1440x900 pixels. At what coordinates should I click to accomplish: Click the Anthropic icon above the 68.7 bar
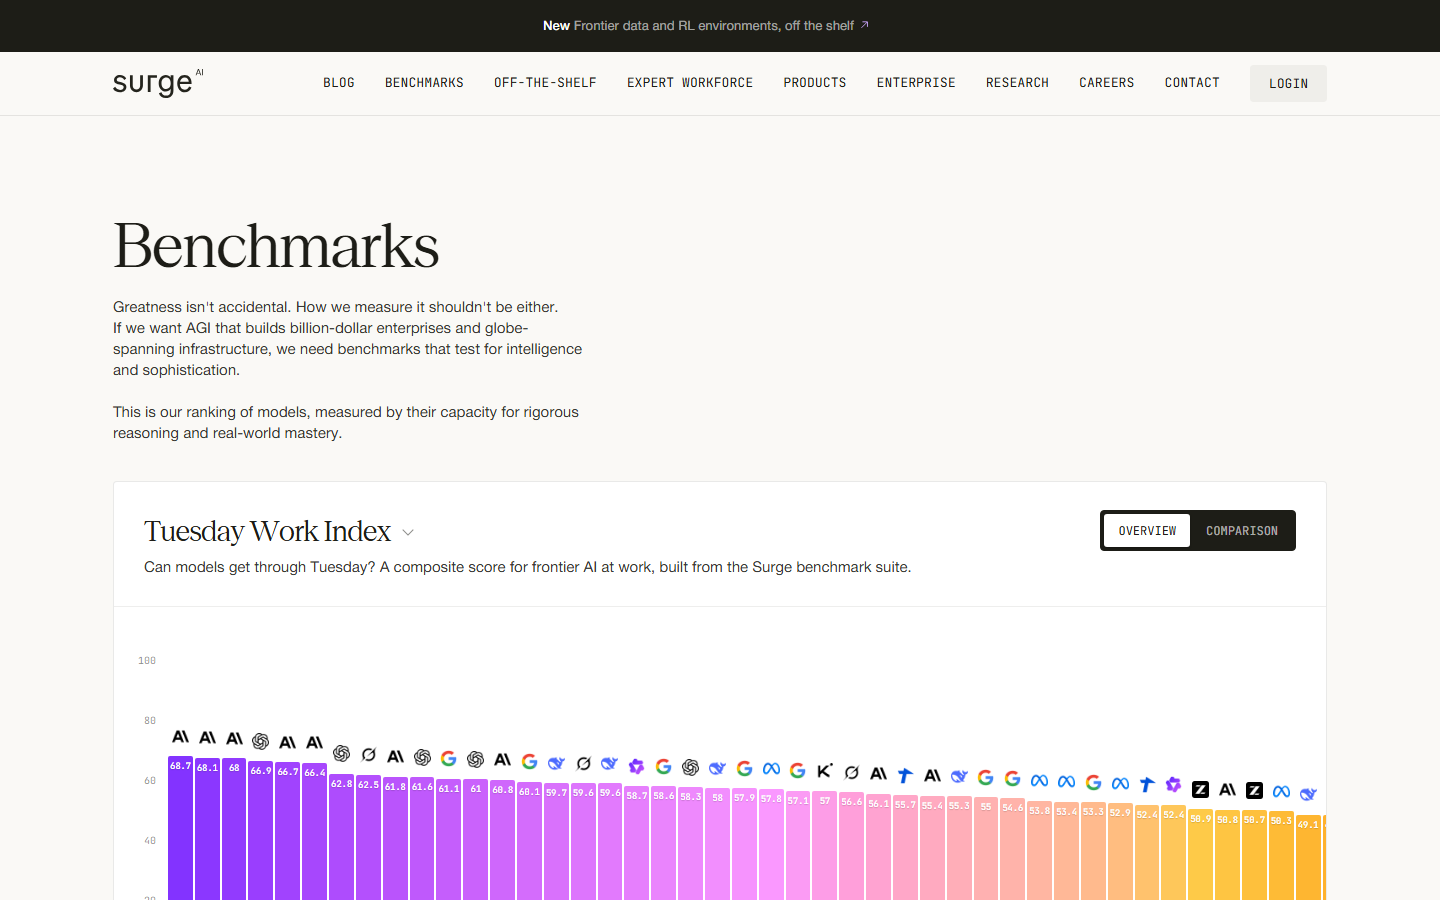(181, 737)
